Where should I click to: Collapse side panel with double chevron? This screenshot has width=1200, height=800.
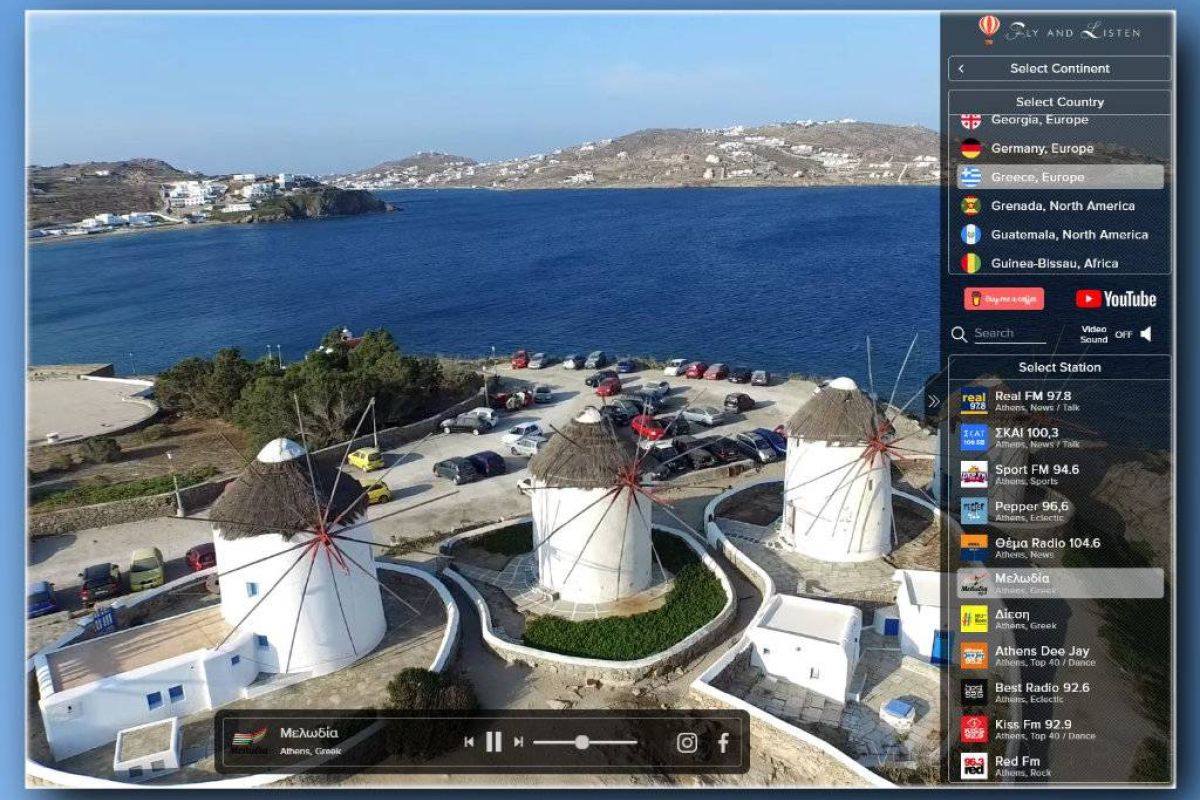click(934, 401)
